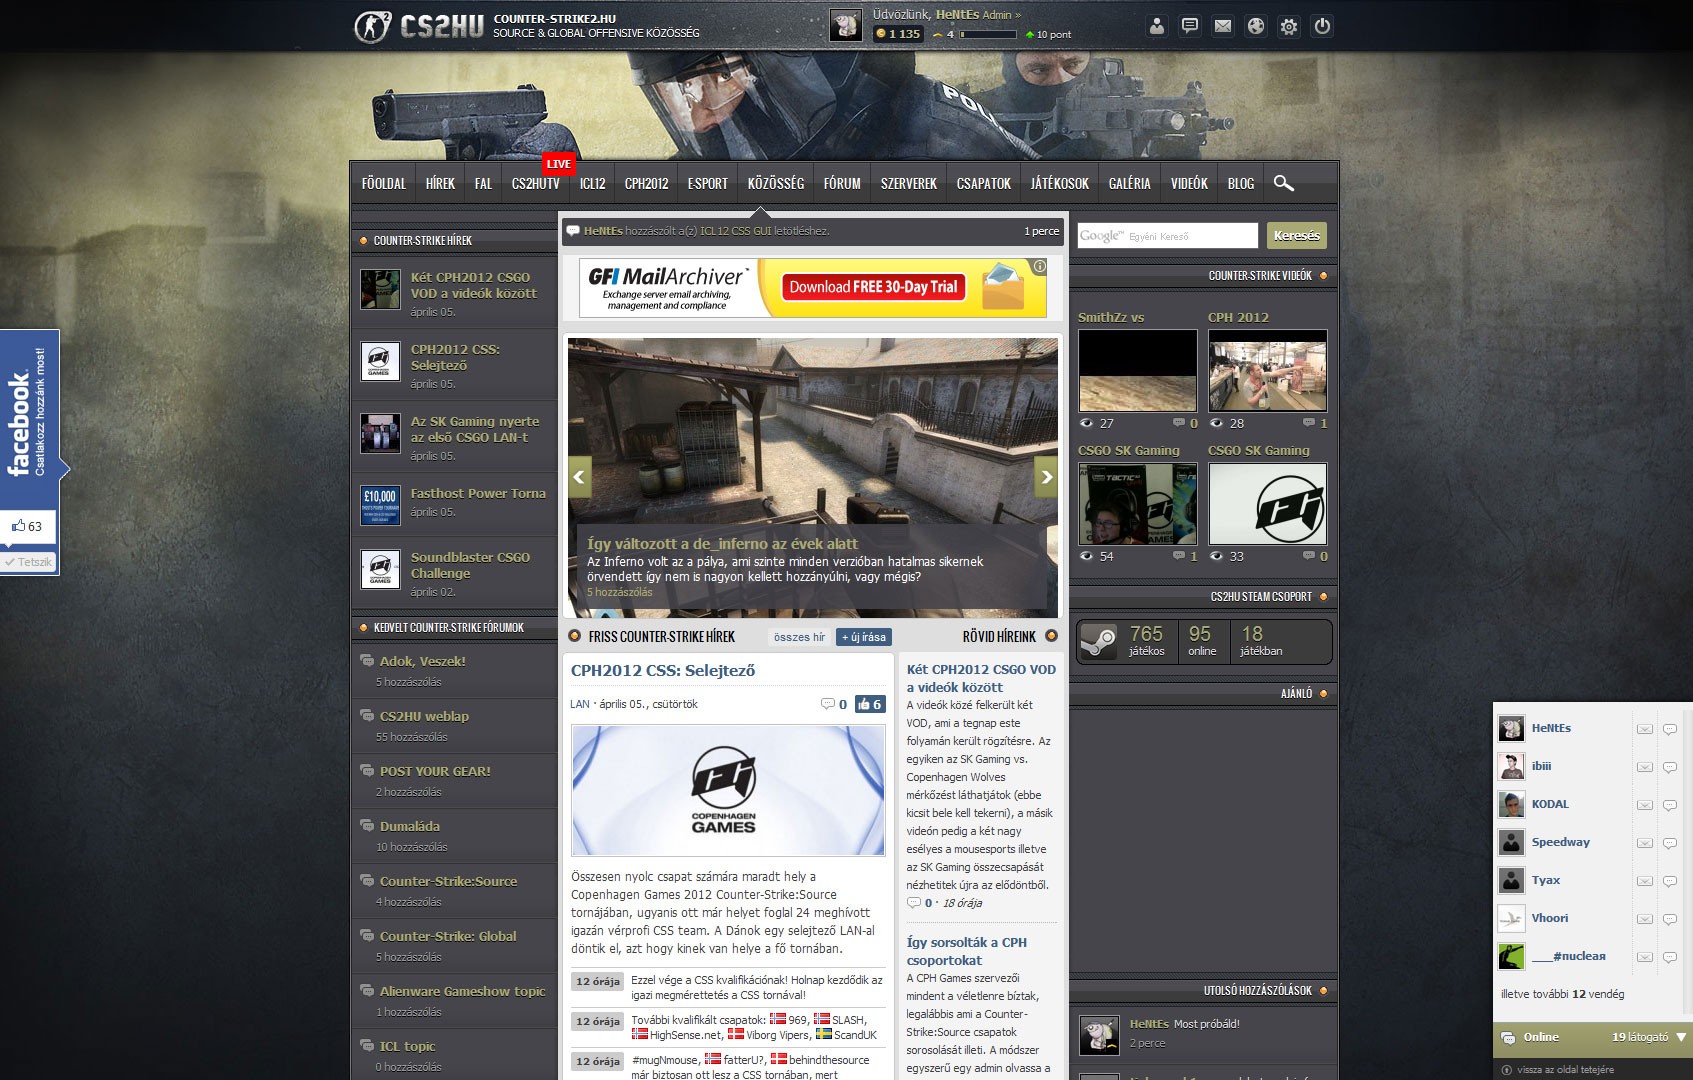Viewport: 1693px width, 1080px height.
Task: Click the experience progress bar in top bar
Action: (988, 34)
